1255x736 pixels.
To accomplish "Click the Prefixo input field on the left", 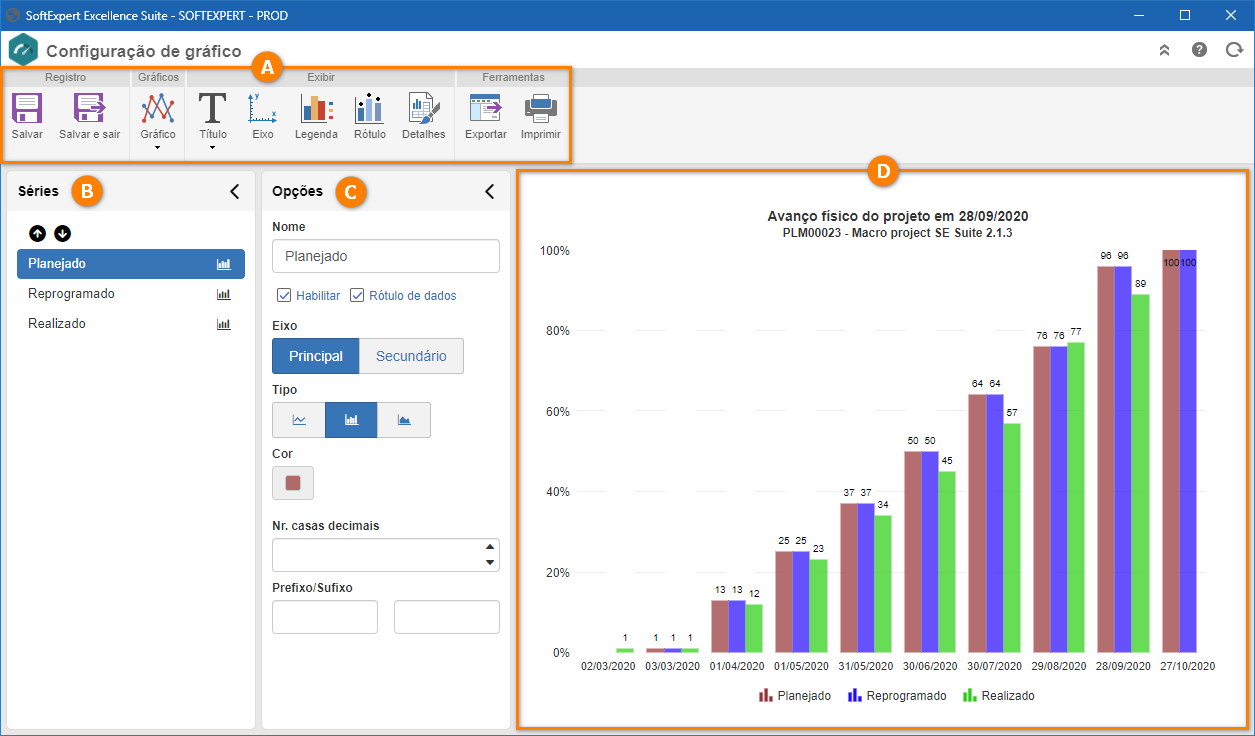I will [x=325, y=617].
